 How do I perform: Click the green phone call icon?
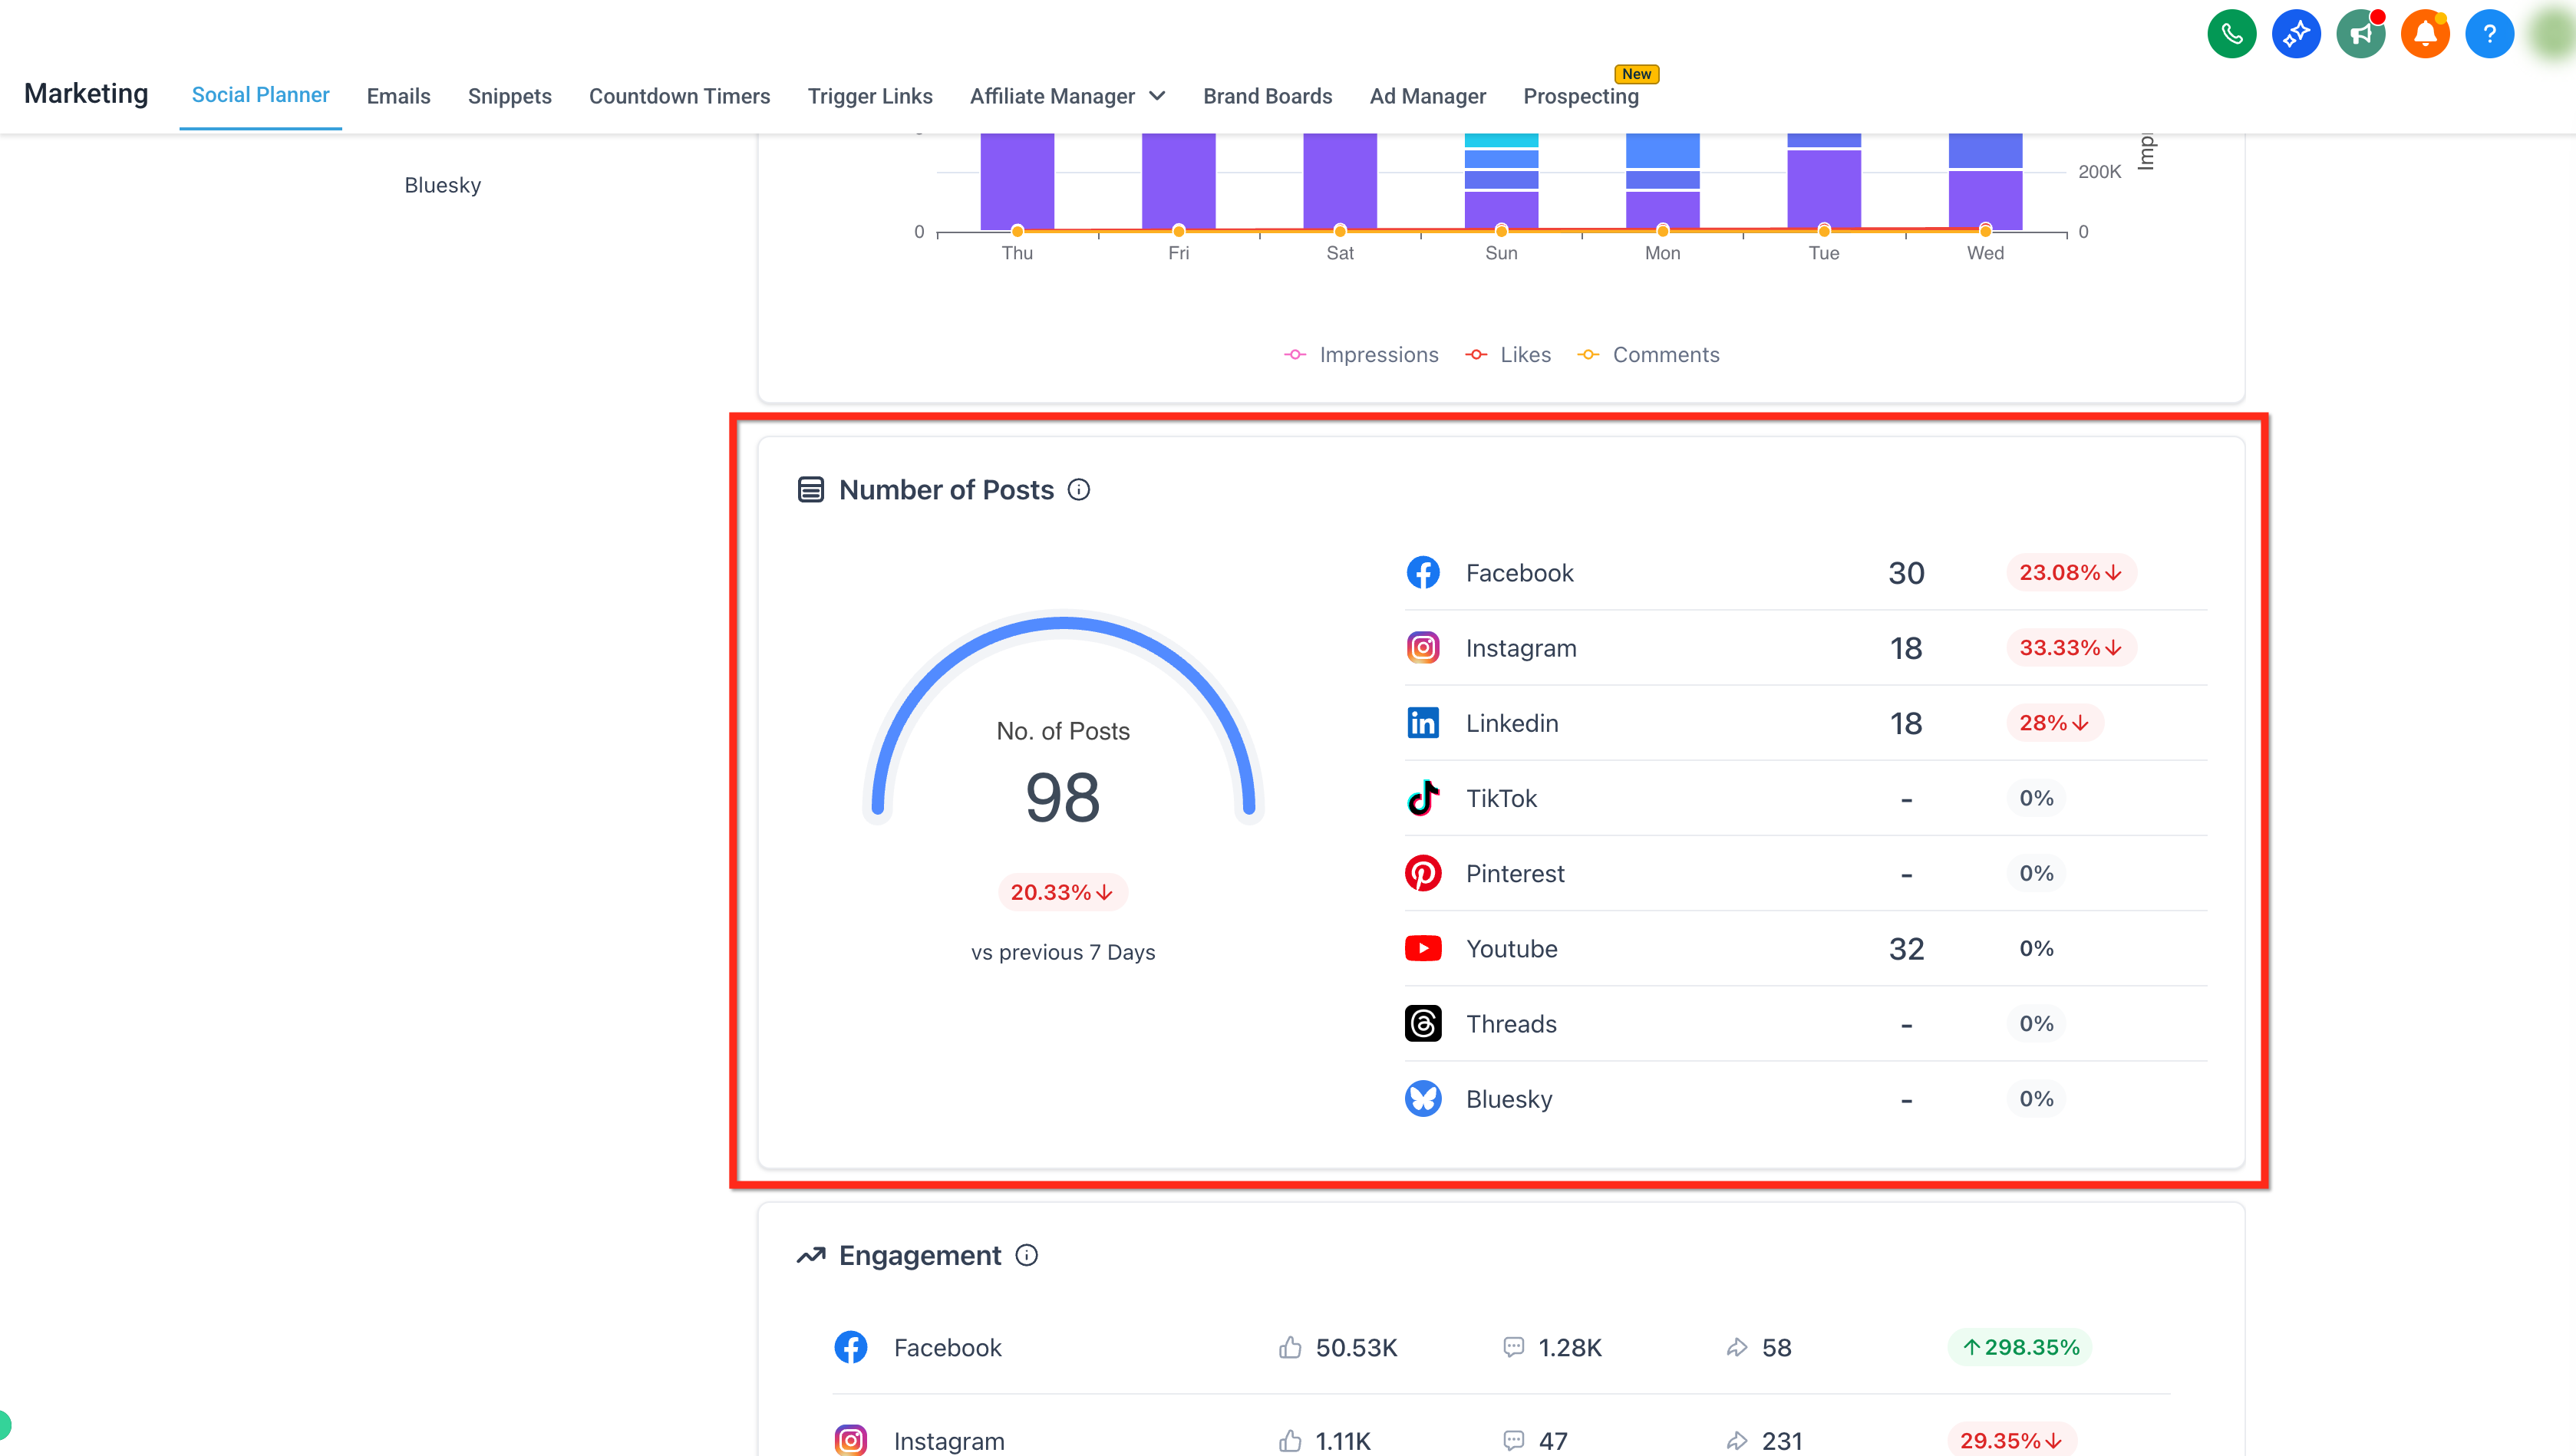[x=2231, y=35]
